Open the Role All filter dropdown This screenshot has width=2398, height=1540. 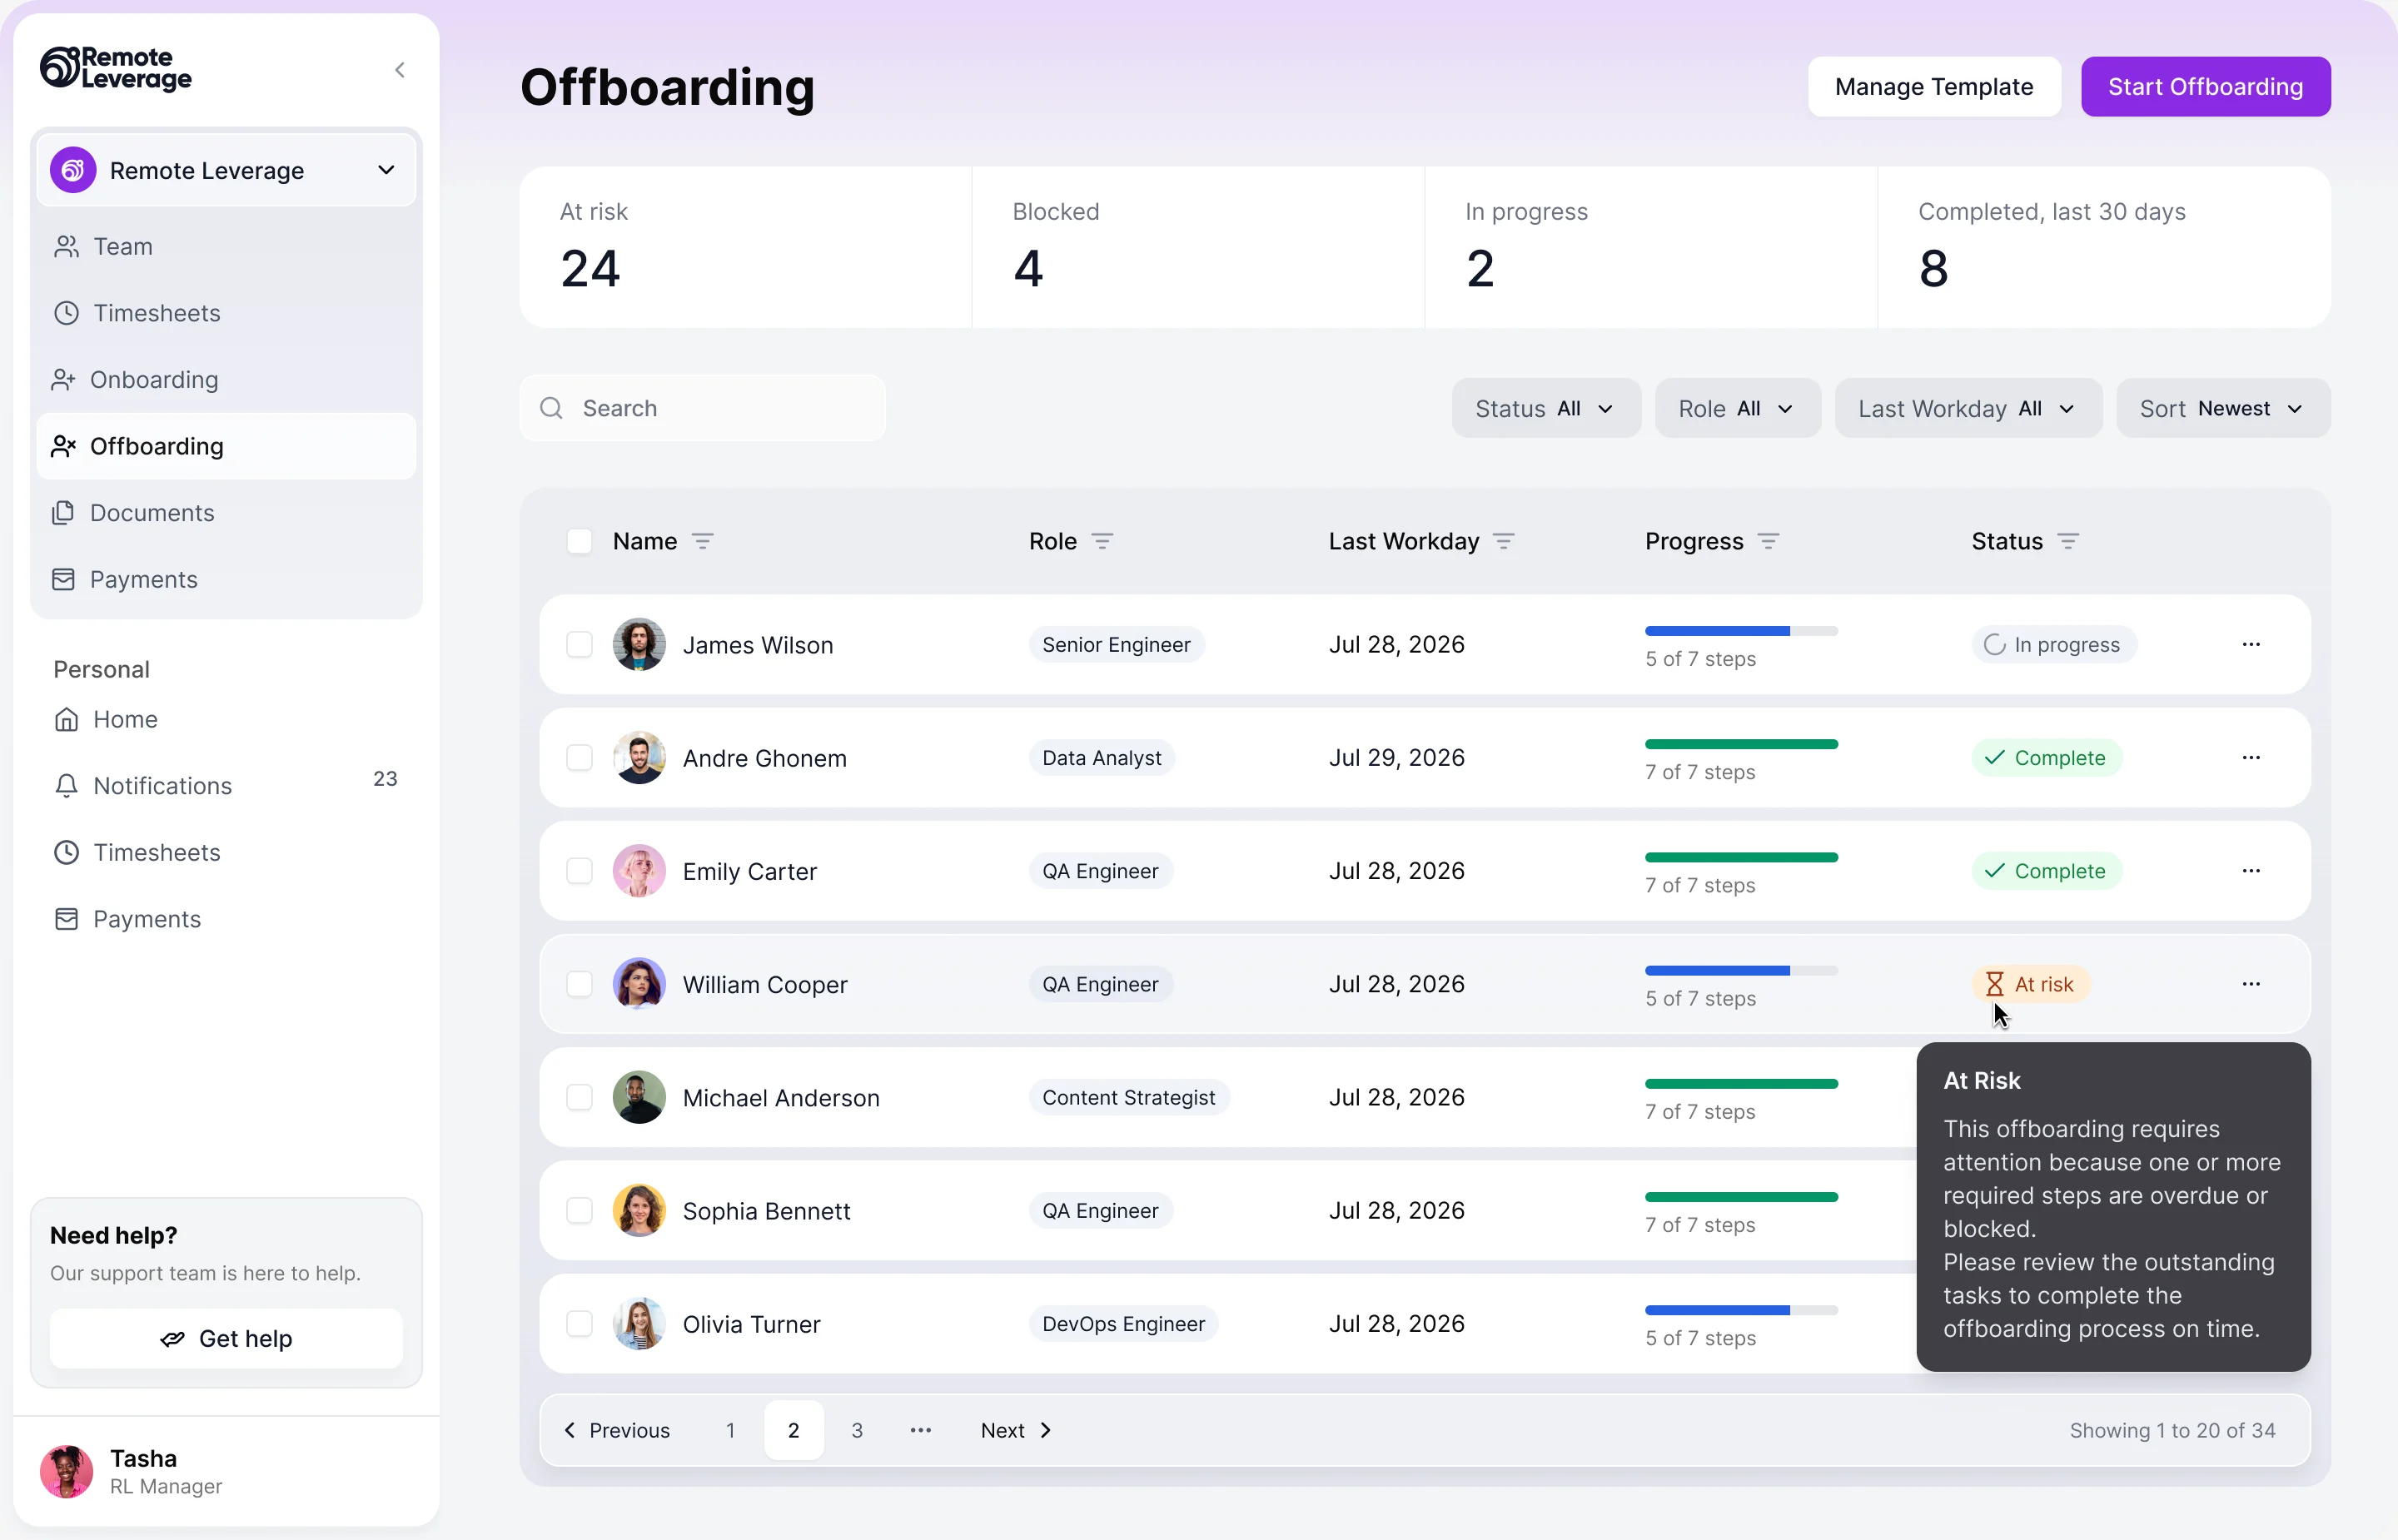[x=1737, y=408]
